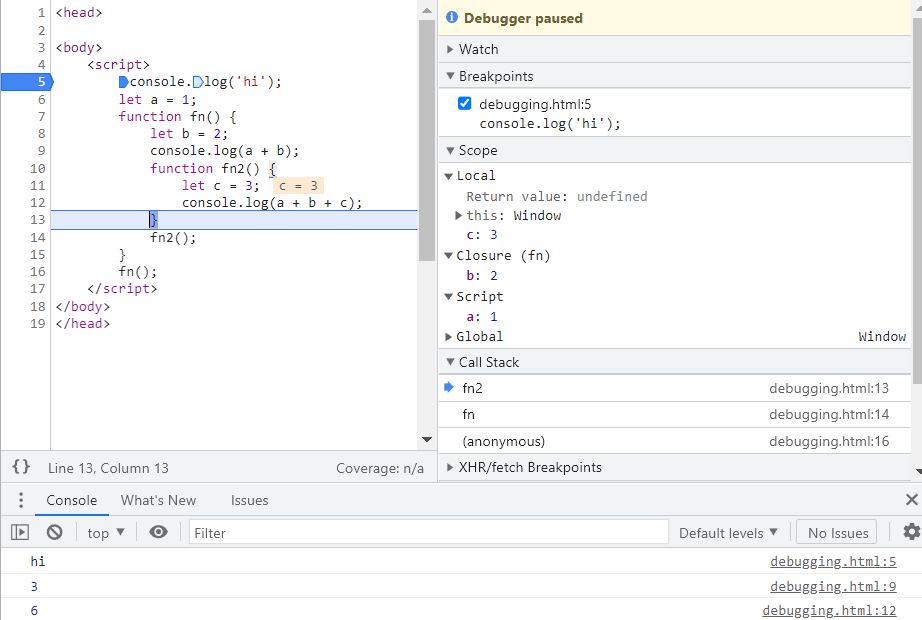This screenshot has height=620, width=922.
Task: Collapse the Closure (fn) scope
Action: 449,255
